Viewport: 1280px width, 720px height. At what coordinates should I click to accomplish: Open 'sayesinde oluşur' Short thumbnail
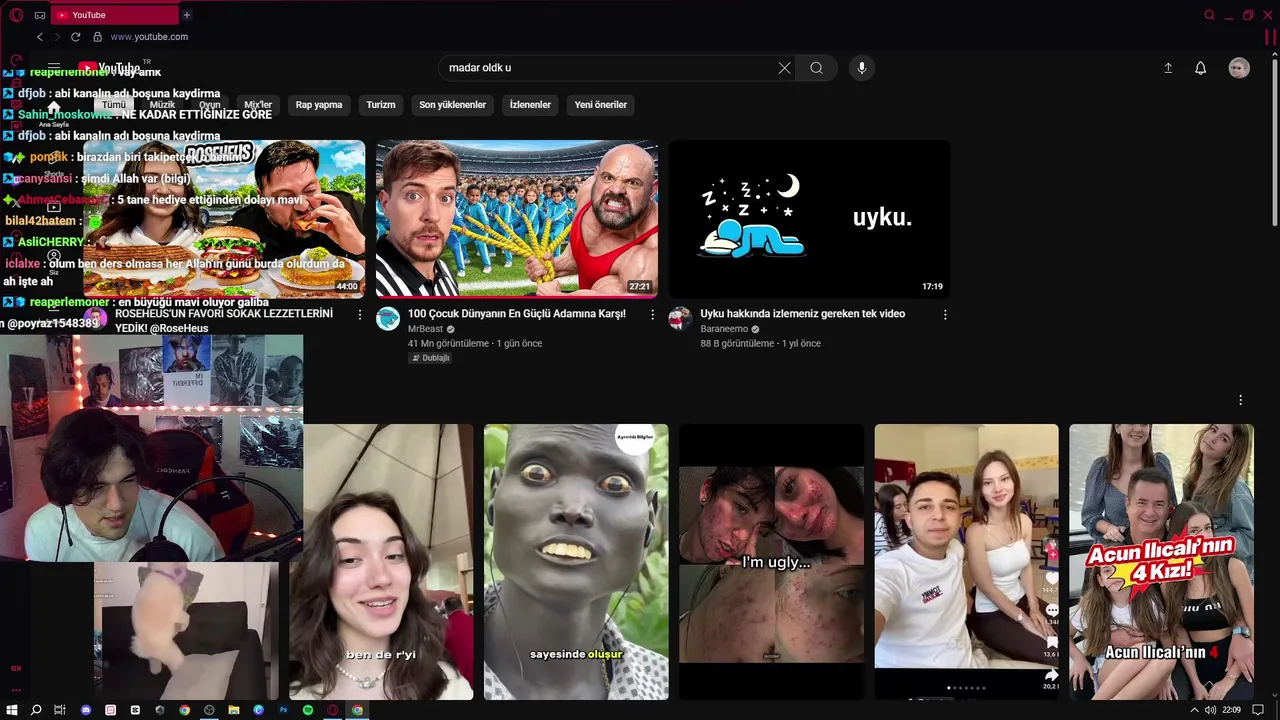(576, 562)
